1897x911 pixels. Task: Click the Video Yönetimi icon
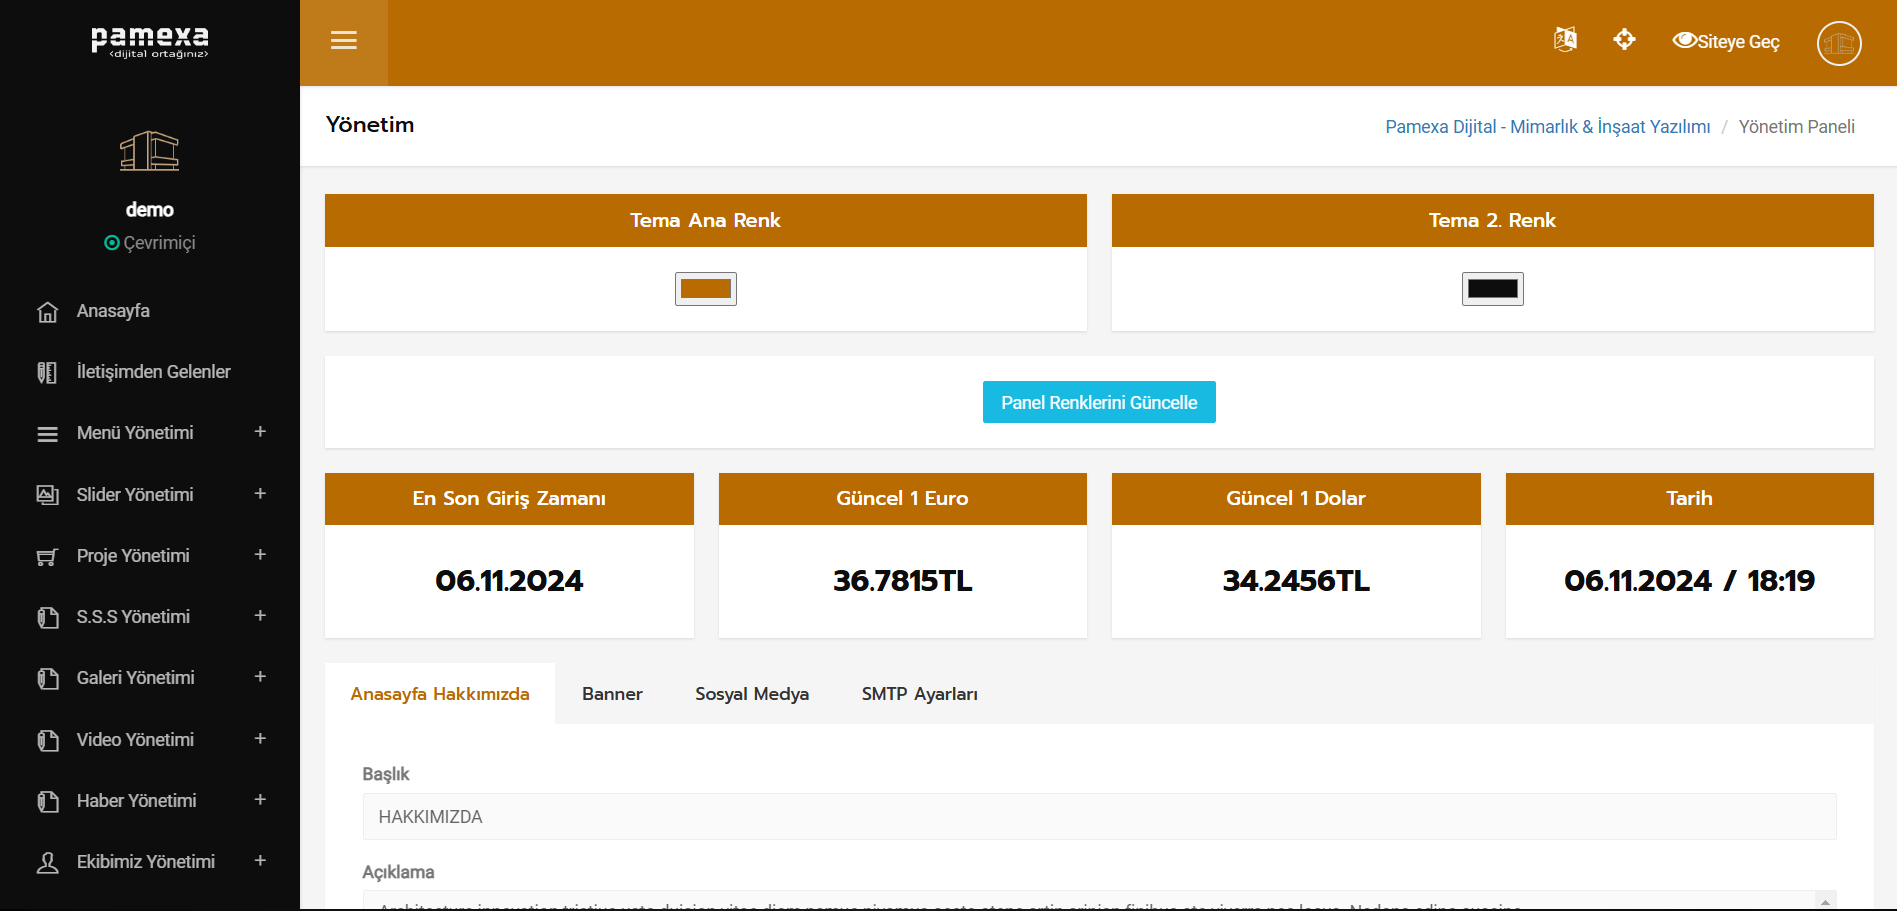pyautogui.click(x=47, y=741)
